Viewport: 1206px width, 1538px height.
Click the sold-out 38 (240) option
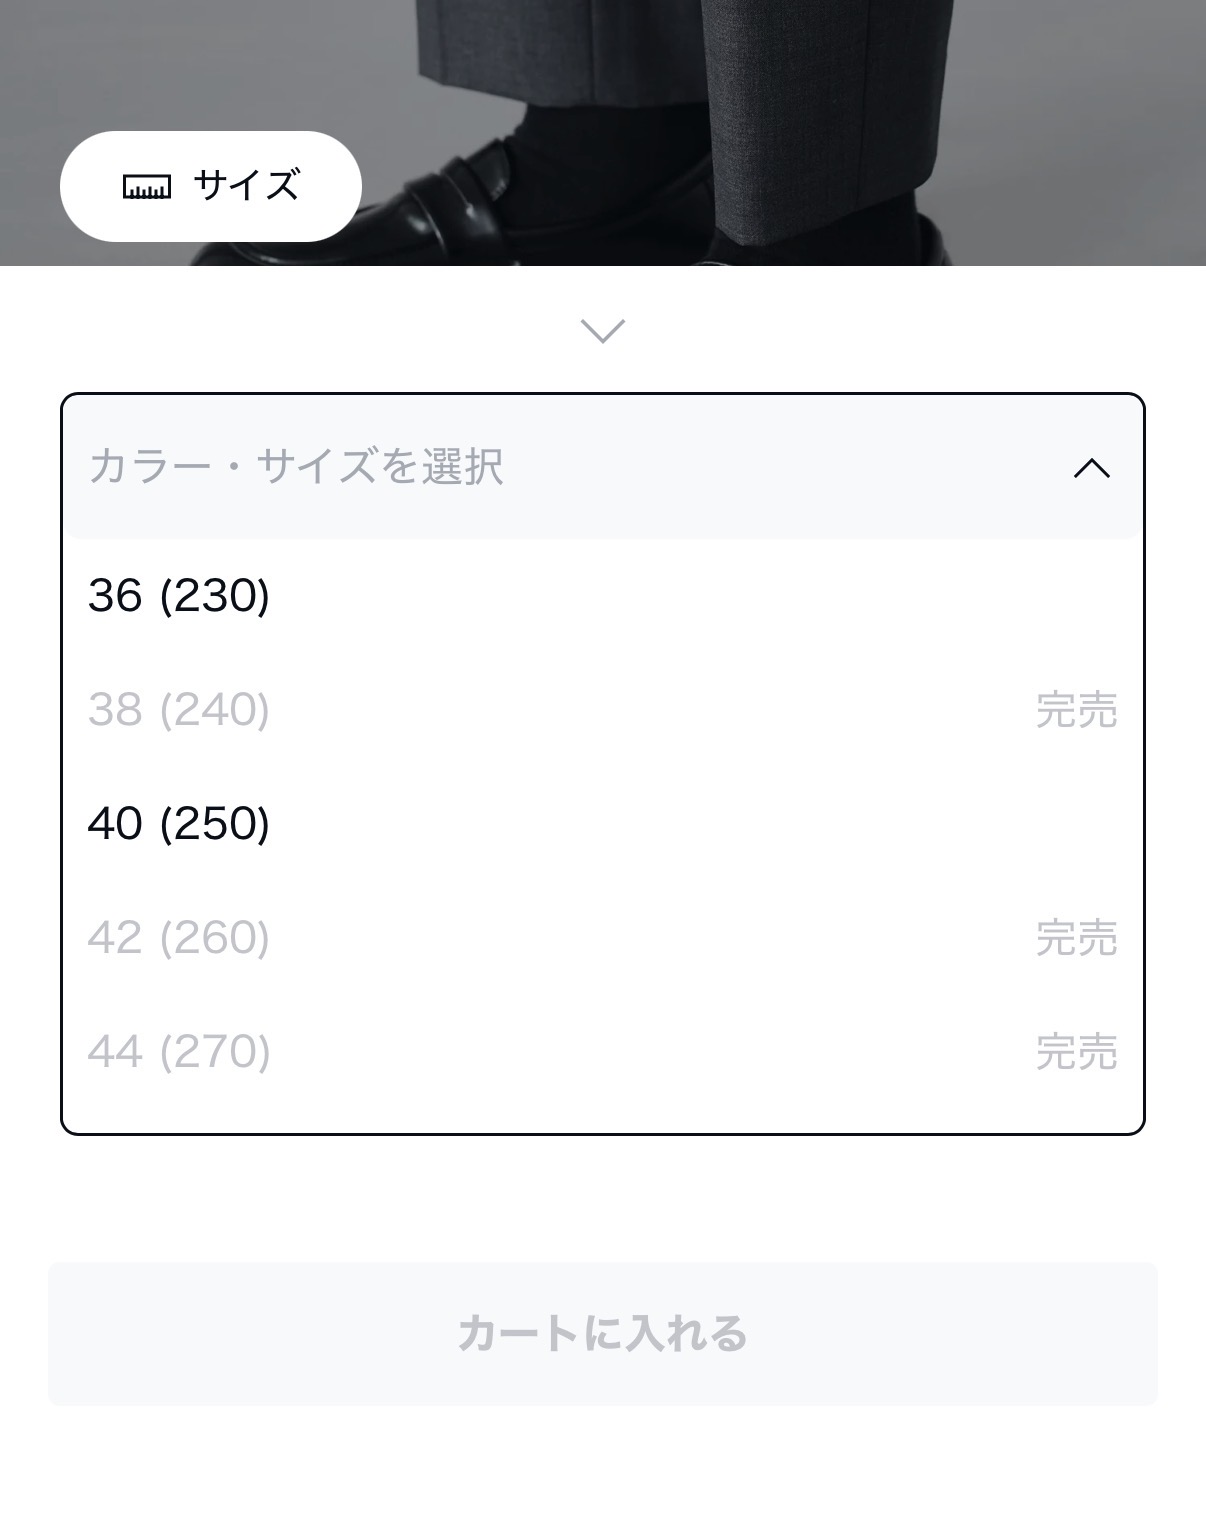[179, 710]
